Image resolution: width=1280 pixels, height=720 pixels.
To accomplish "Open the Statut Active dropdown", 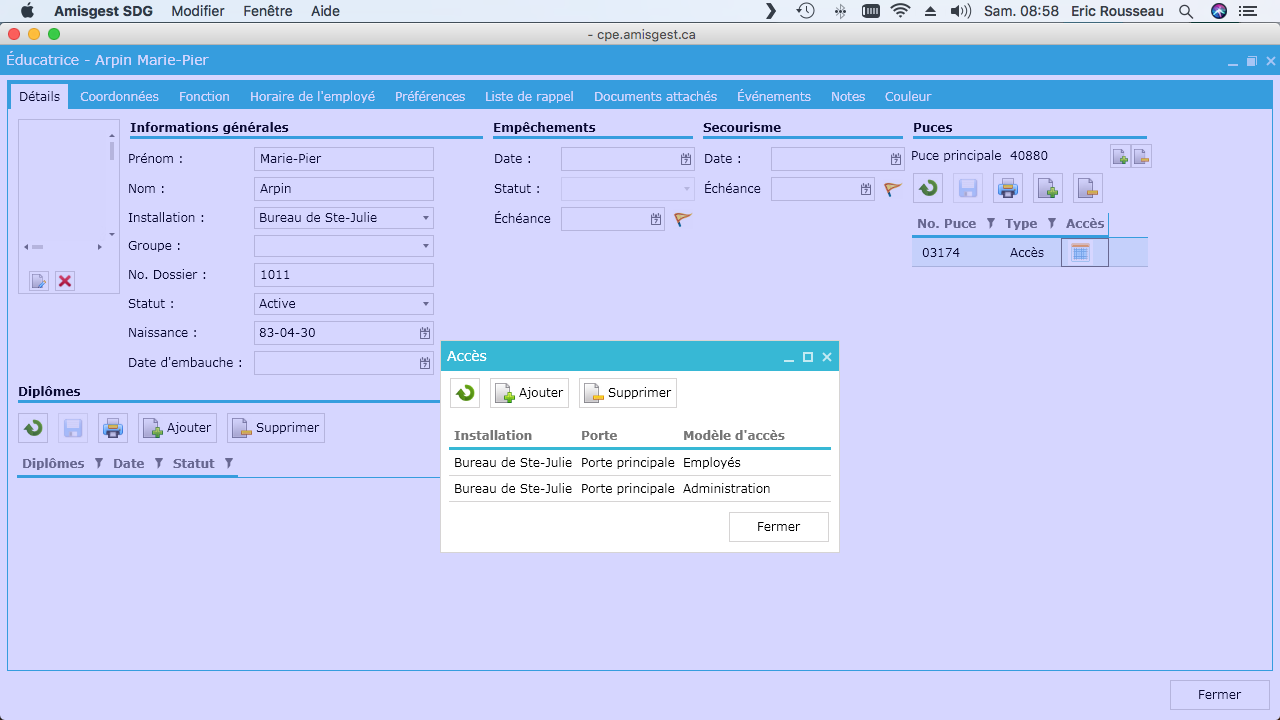I will coord(426,304).
